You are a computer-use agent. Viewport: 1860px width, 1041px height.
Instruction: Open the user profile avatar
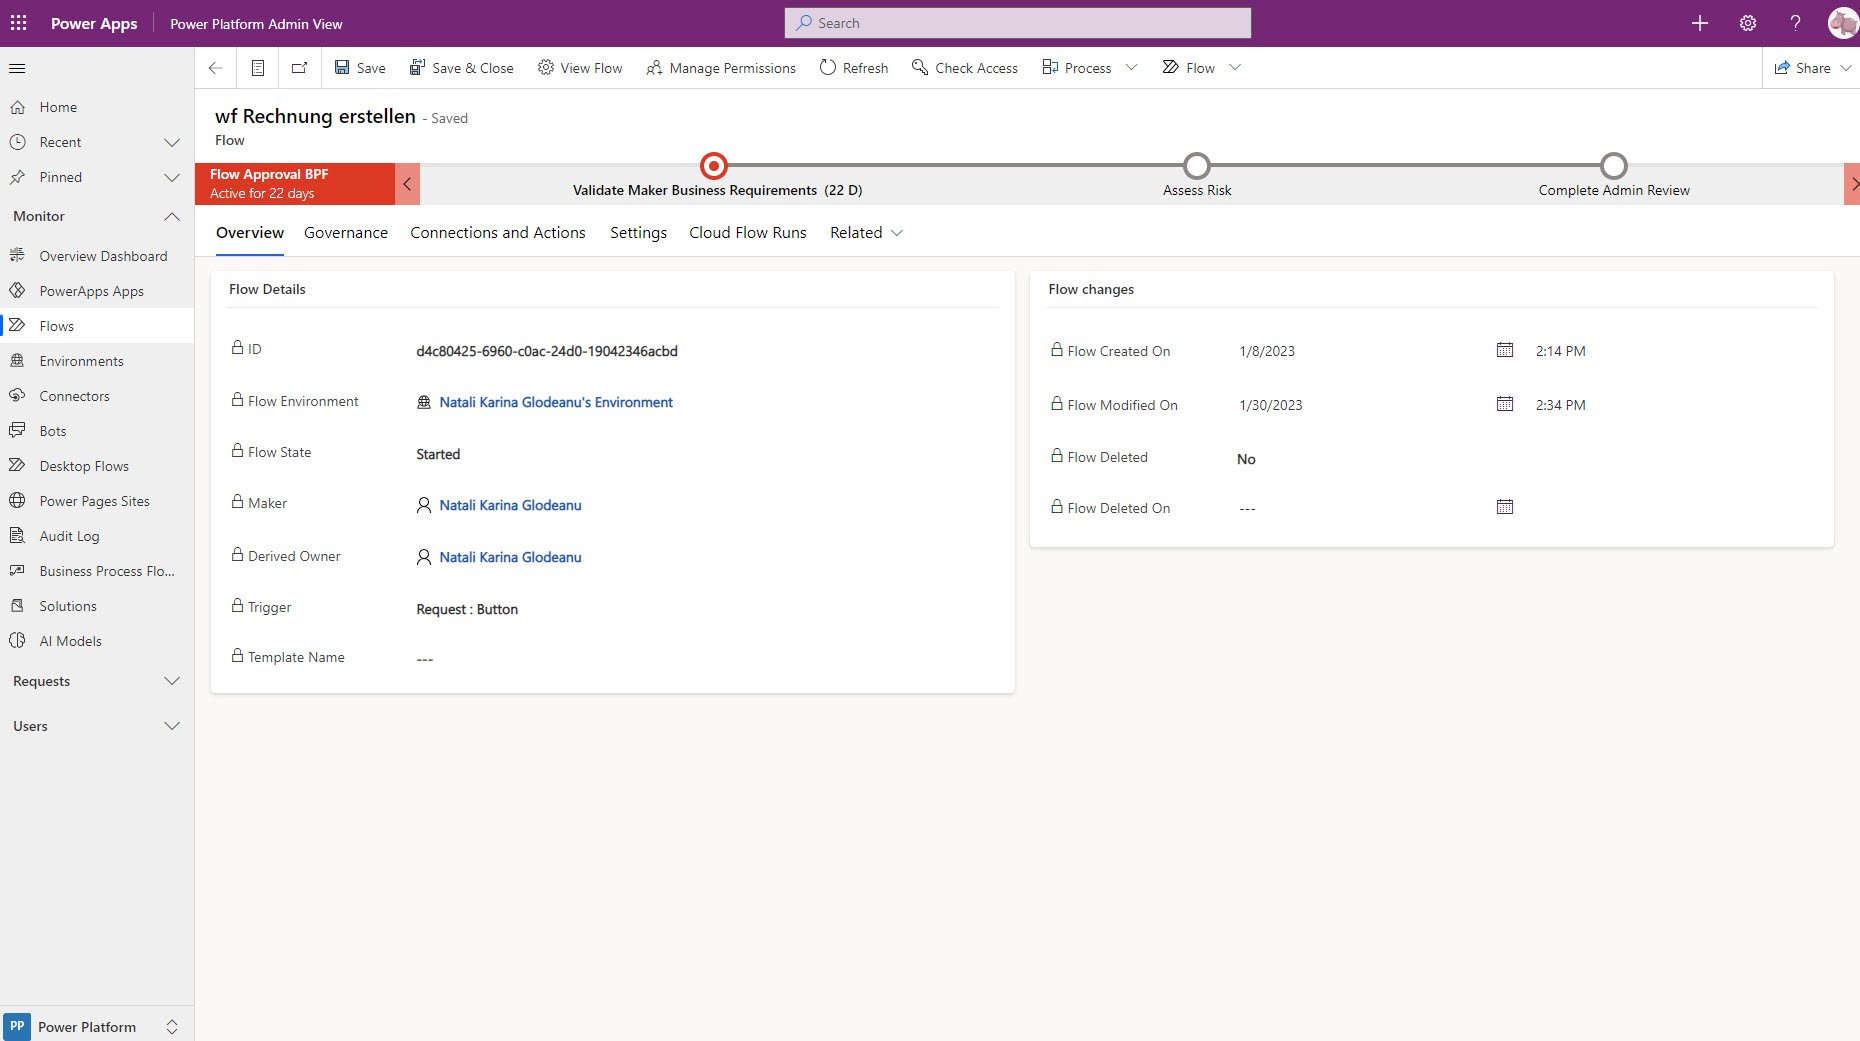1842,23
